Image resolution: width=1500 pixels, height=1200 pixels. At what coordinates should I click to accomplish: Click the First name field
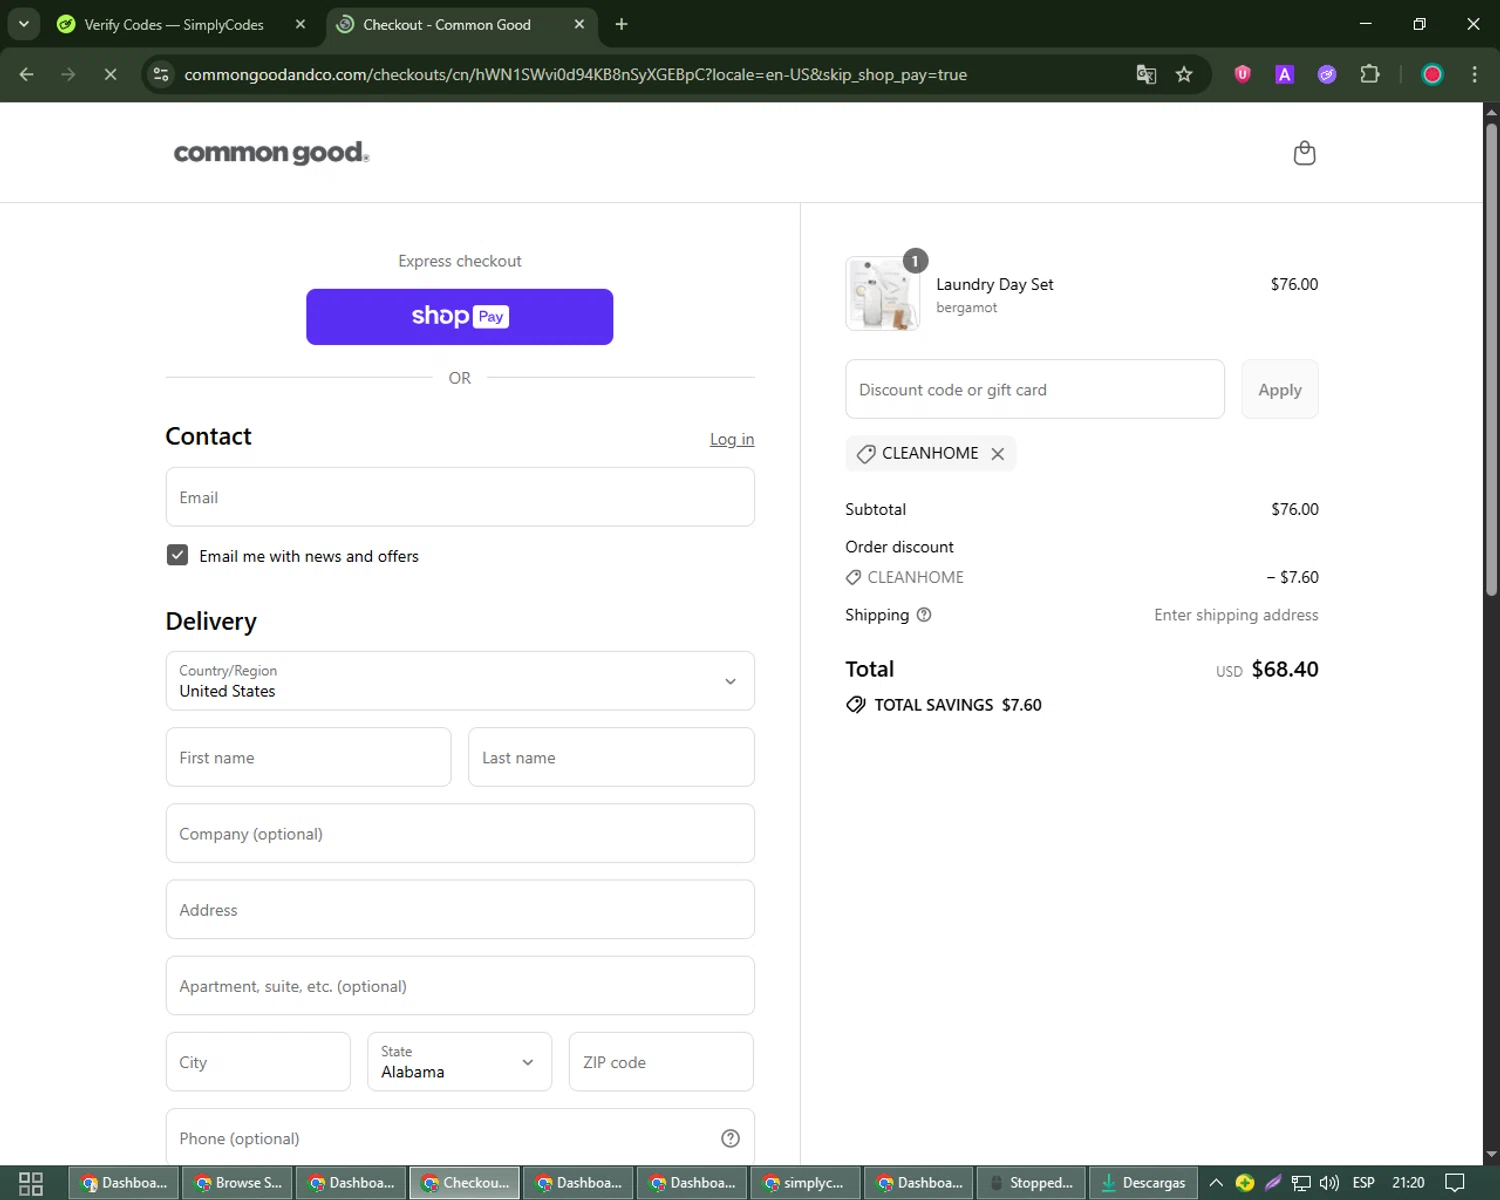(308, 757)
